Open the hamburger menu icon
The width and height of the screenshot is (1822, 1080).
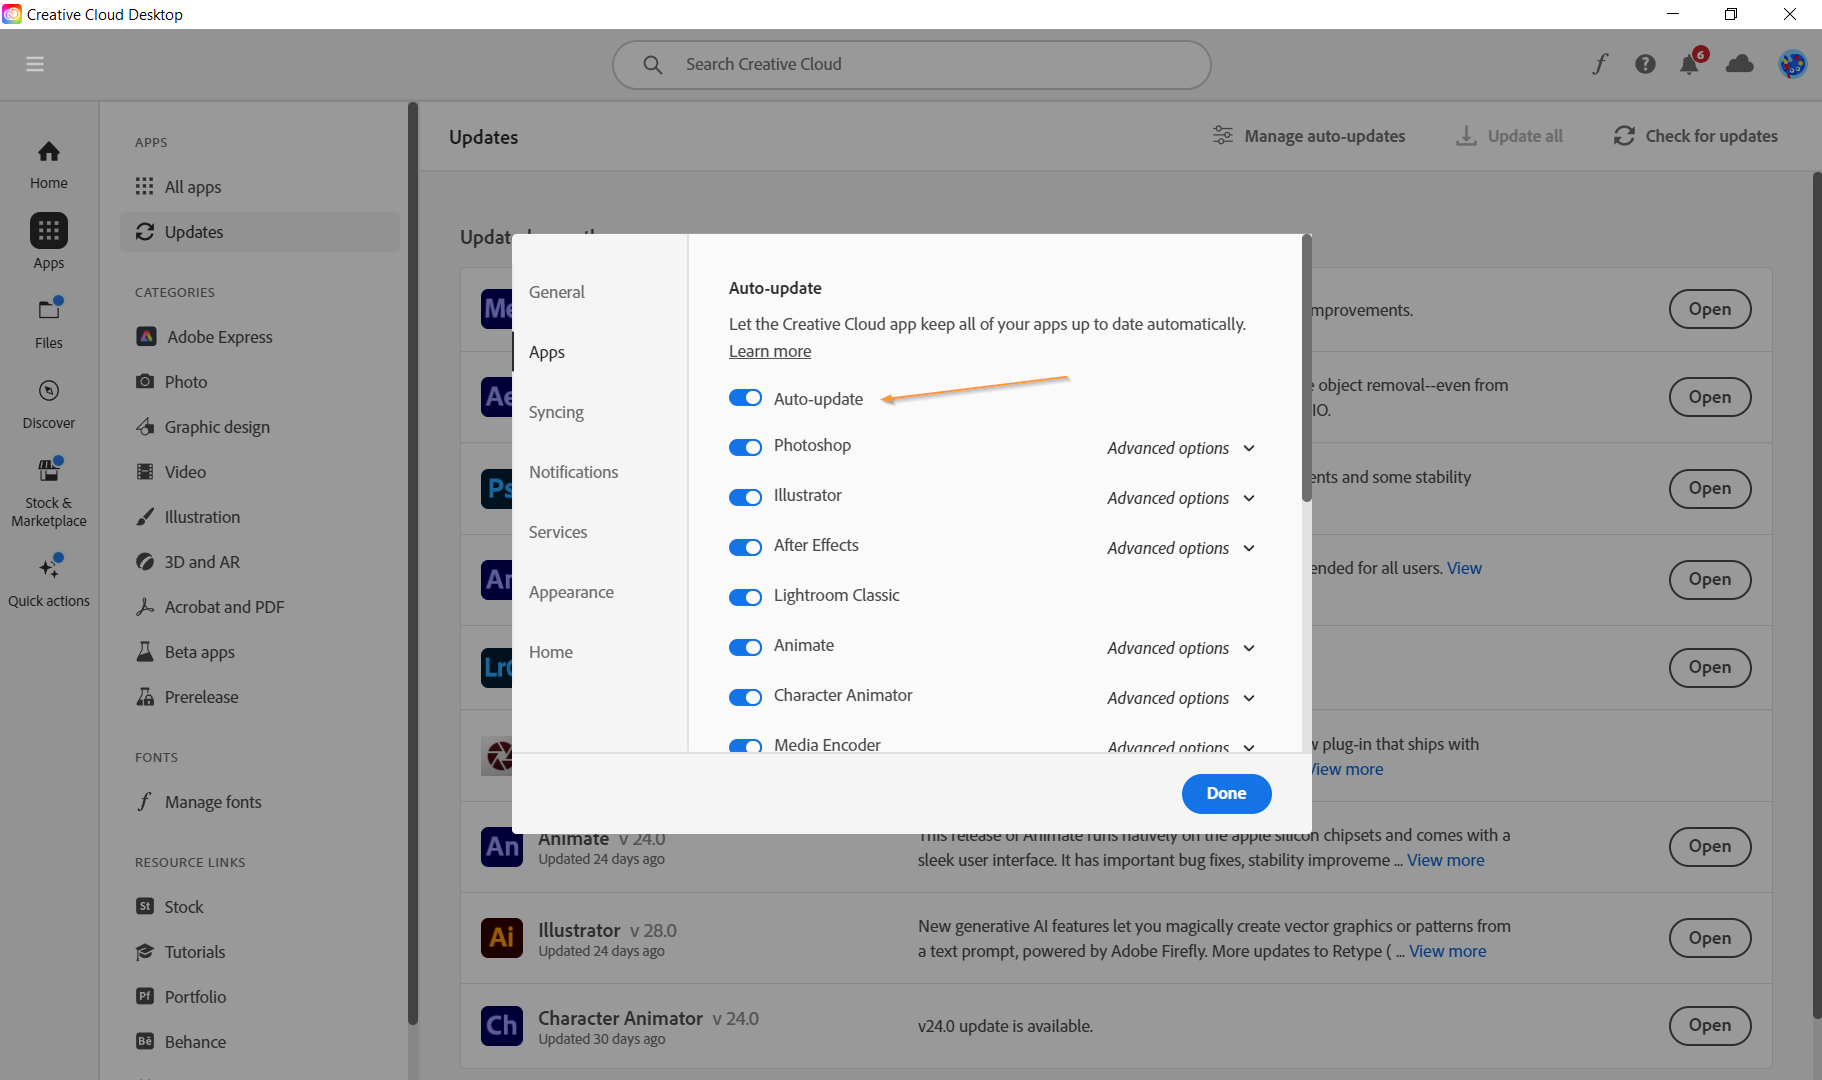tap(35, 64)
